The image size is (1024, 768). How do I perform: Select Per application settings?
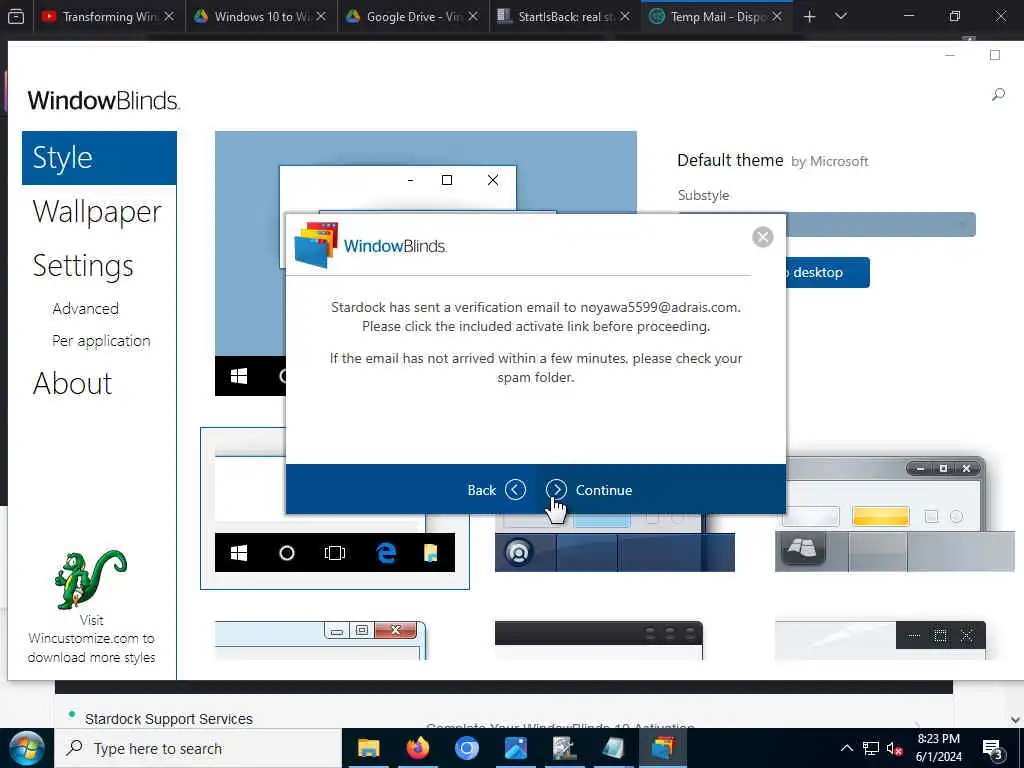pyautogui.click(x=101, y=341)
